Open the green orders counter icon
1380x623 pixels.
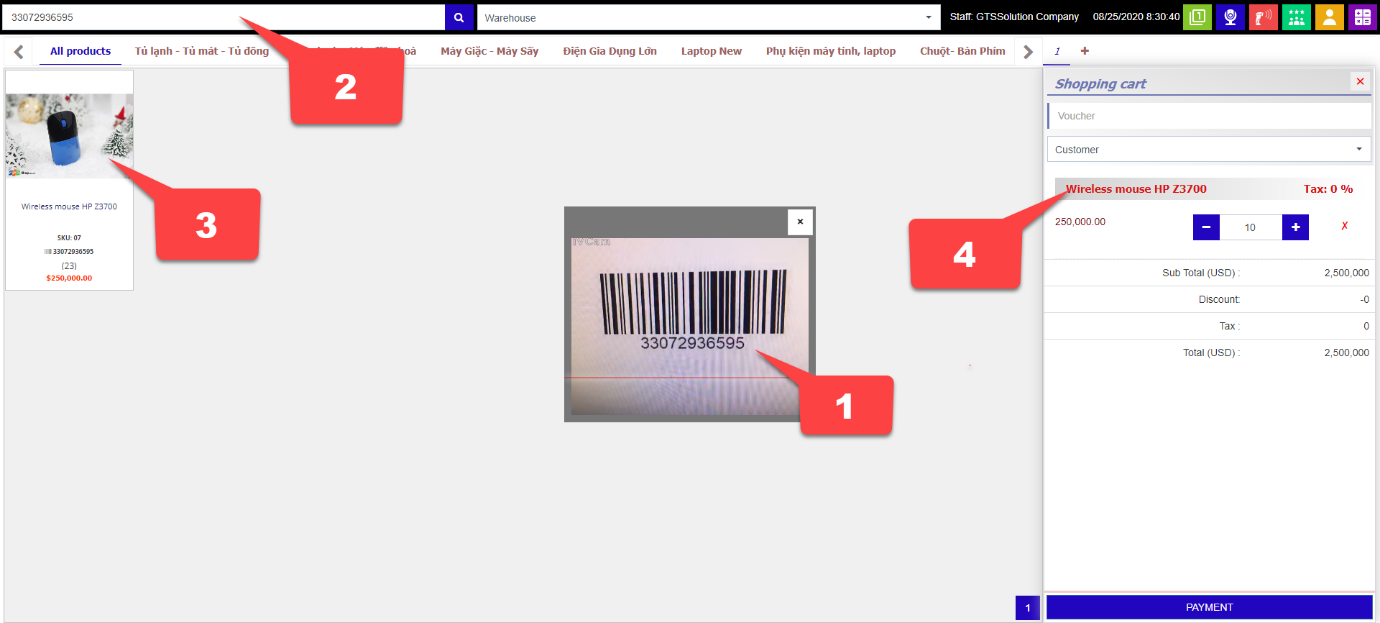pos(1197,17)
